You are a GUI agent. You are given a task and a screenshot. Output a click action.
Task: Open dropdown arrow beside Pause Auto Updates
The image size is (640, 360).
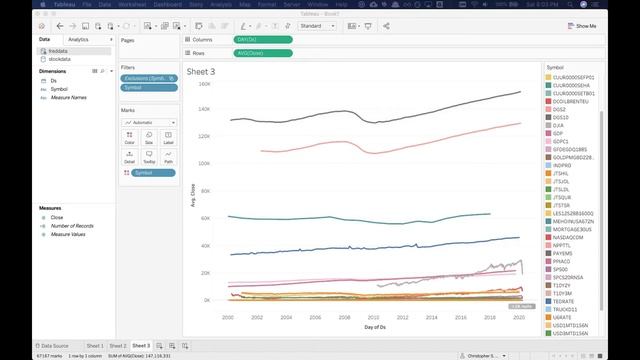[x=118, y=27]
